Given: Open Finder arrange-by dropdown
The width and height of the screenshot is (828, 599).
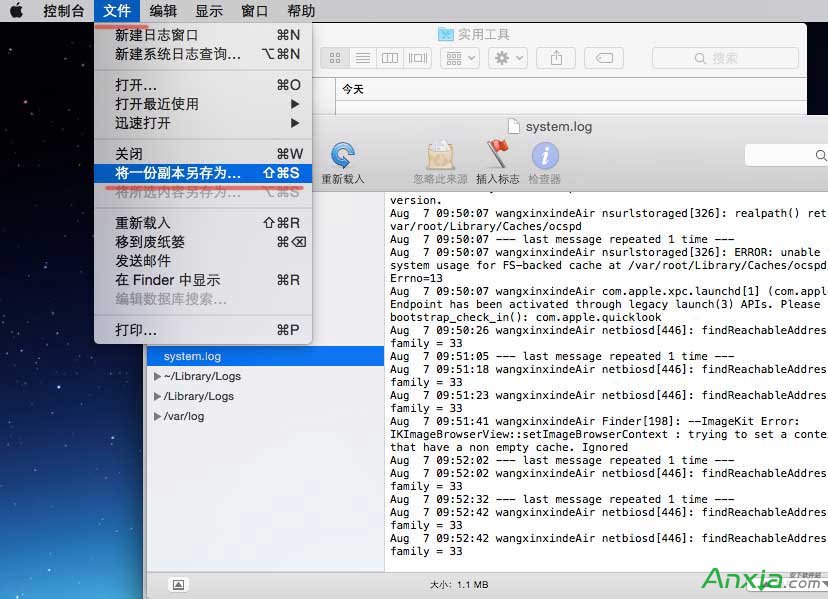Looking at the screenshot, I should click(460, 58).
